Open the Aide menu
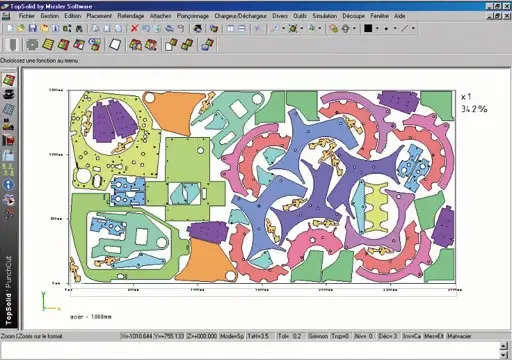Image resolution: width=512 pixels, height=360 pixels. tap(400, 16)
